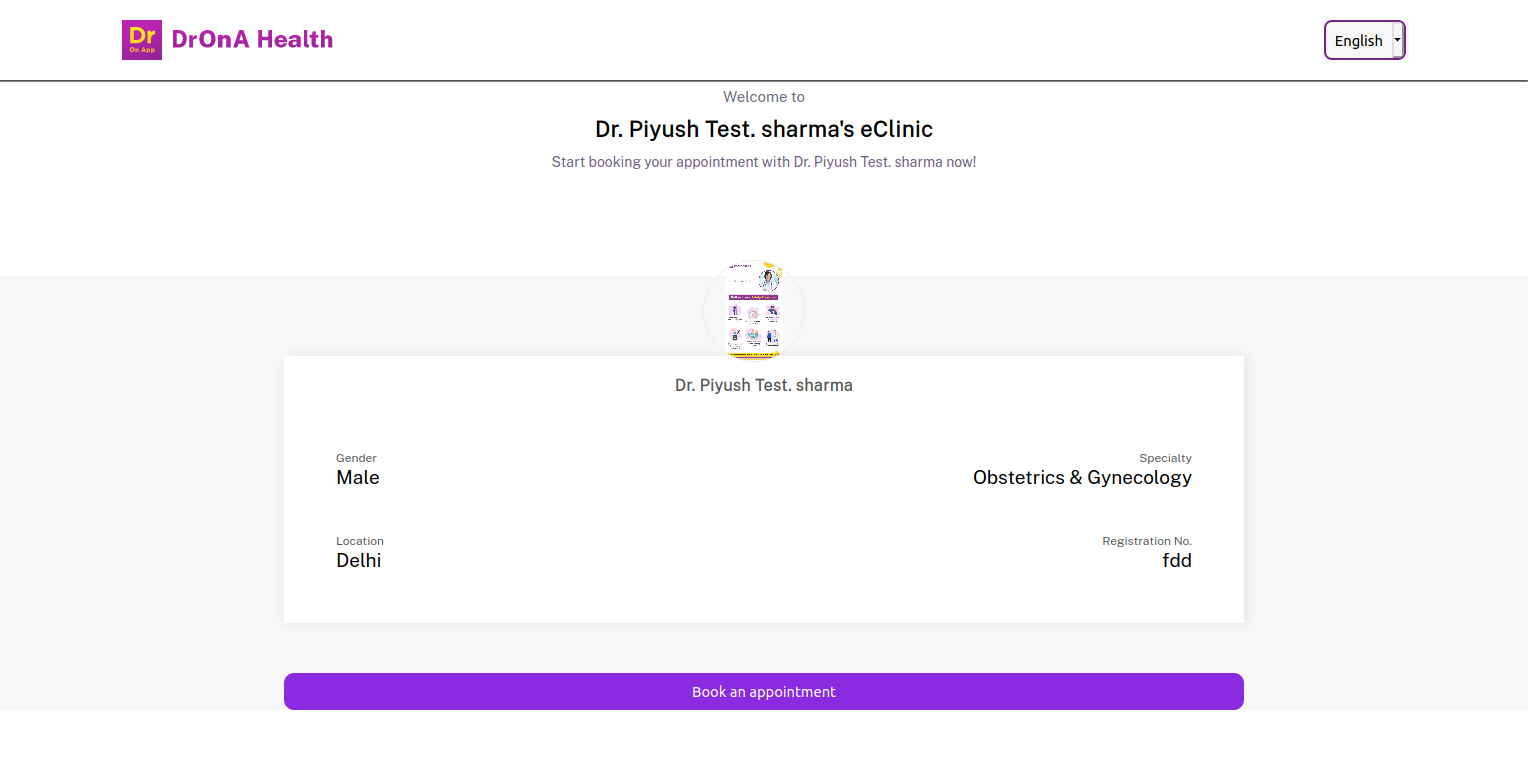Click the registration number value fdd
The width and height of the screenshot is (1528, 762).
(1176, 561)
